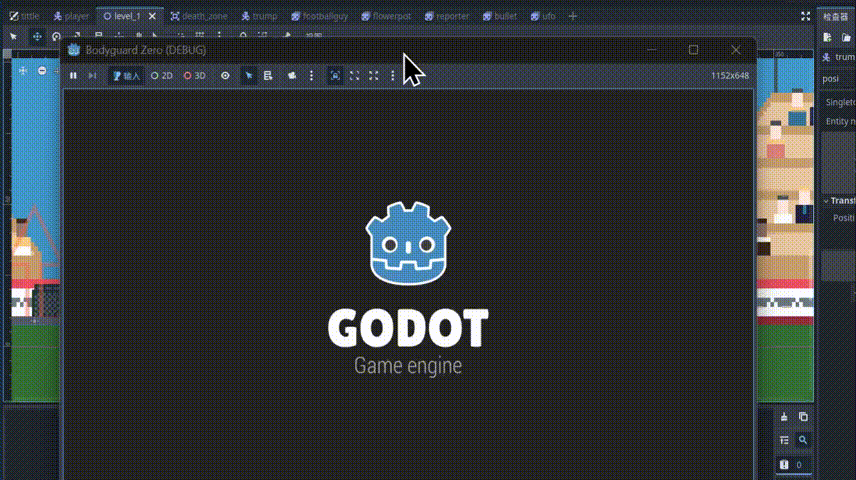Close the level_1 scene tab
The width and height of the screenshot is (856, 480).
[152, 16]
